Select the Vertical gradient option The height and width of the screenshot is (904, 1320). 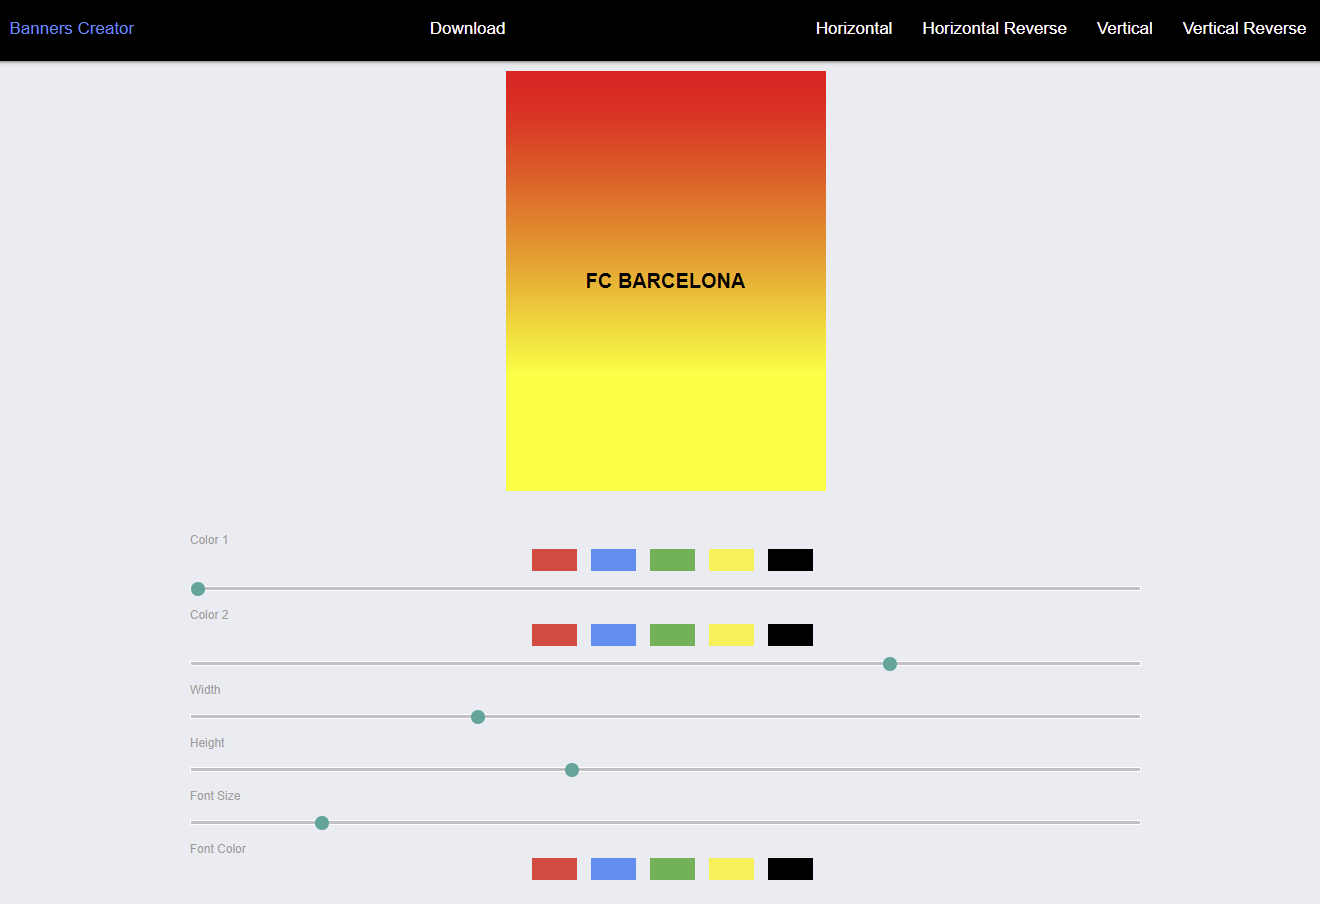click(x=1124, y=28)
